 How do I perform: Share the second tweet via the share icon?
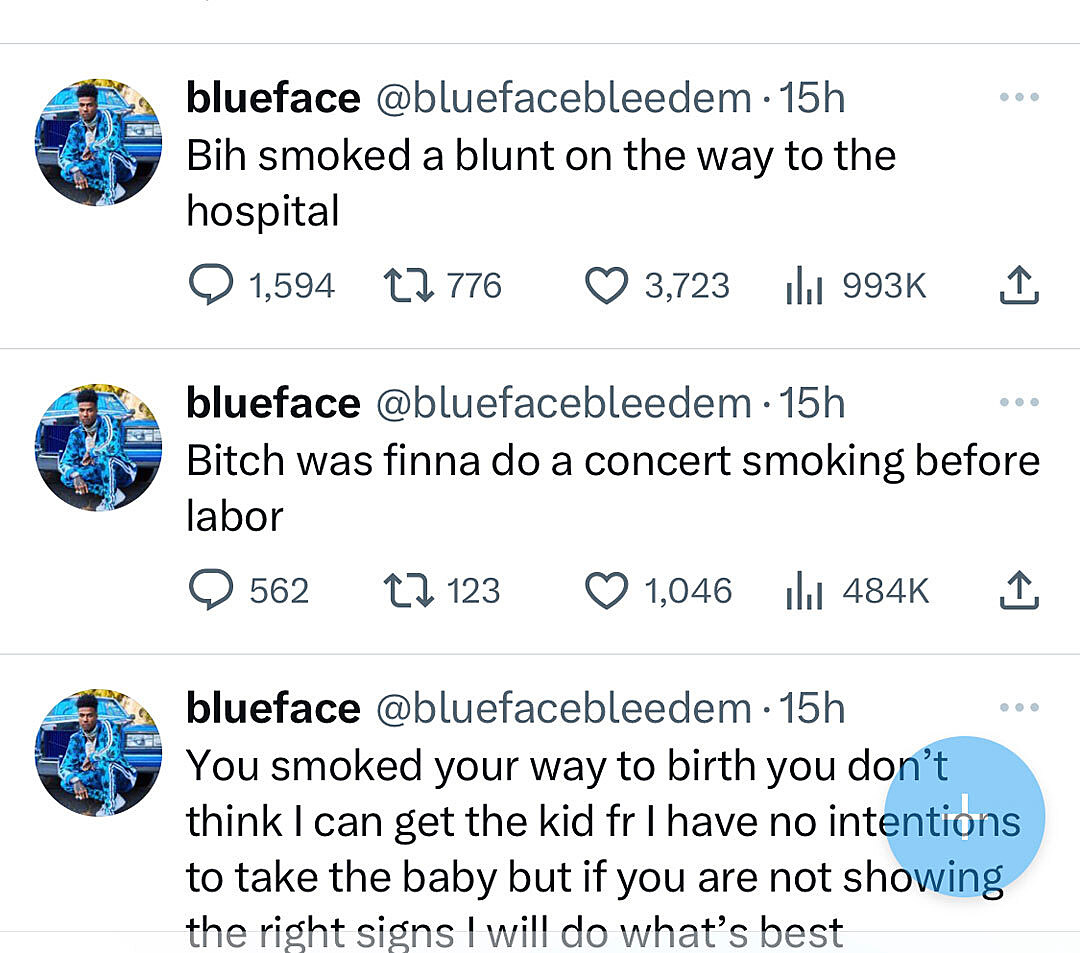[x=1018, y=590]
